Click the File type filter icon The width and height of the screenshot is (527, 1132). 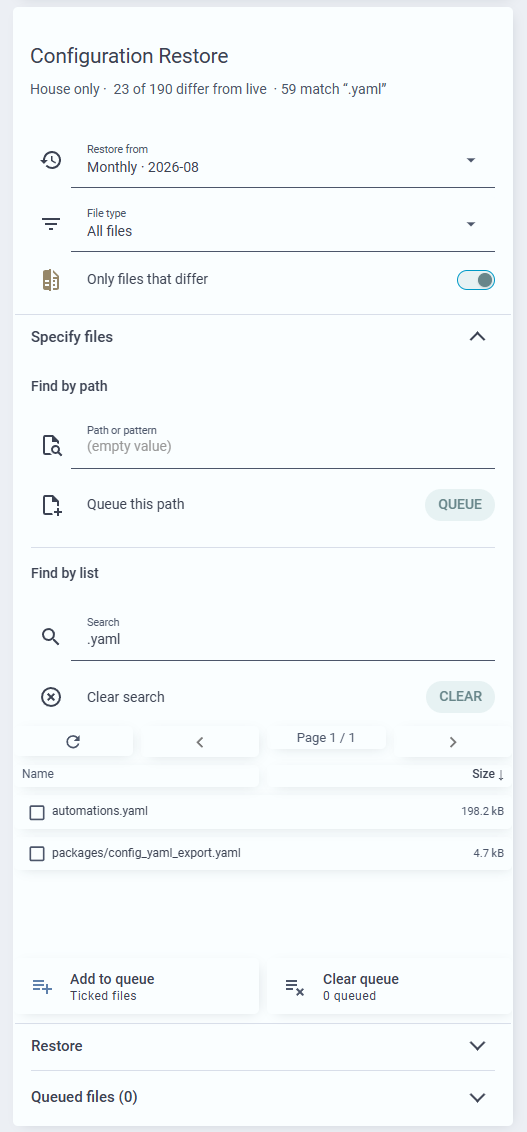click(x=51, y=224)
